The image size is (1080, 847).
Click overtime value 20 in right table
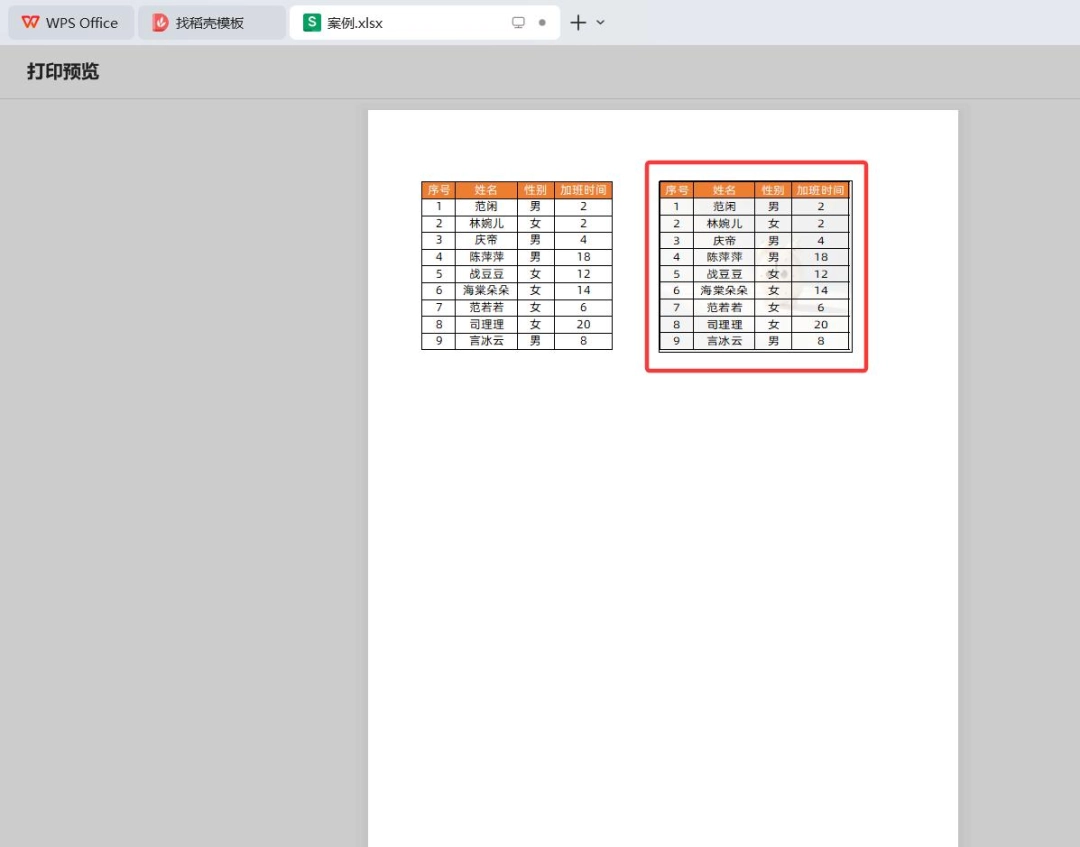pos(820,324)
